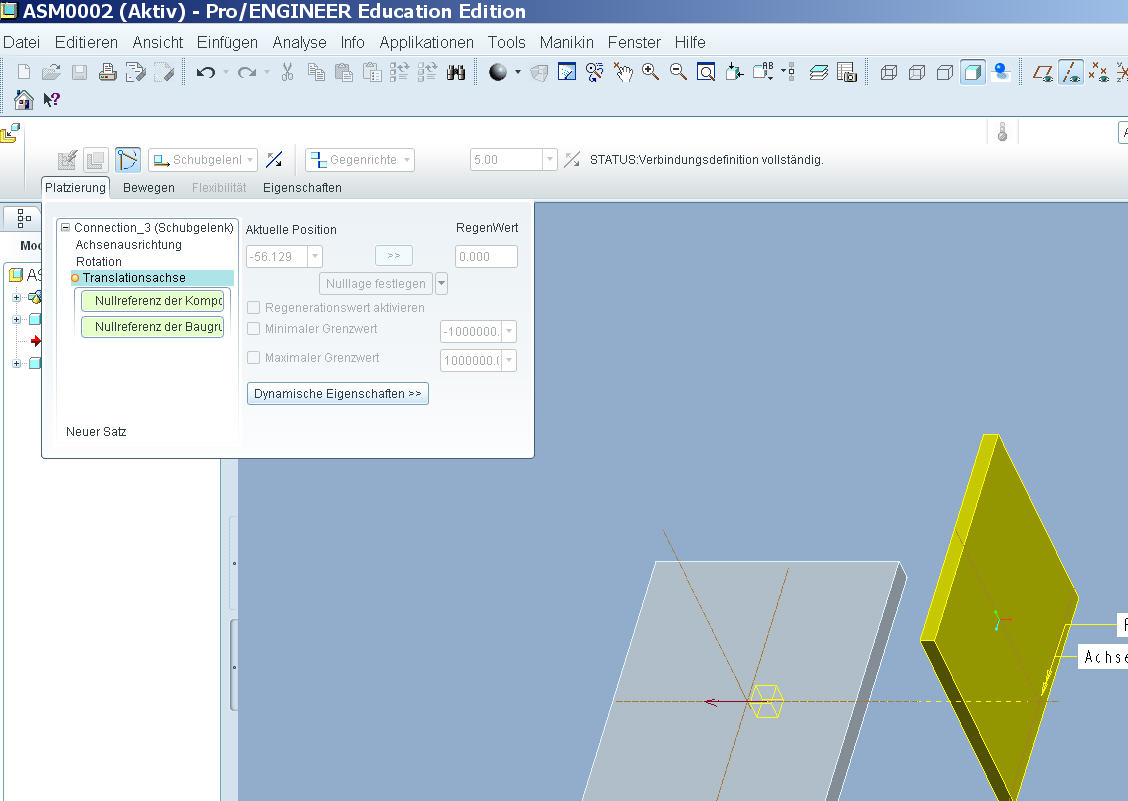Print using the printer icon

tap(107, 72)
